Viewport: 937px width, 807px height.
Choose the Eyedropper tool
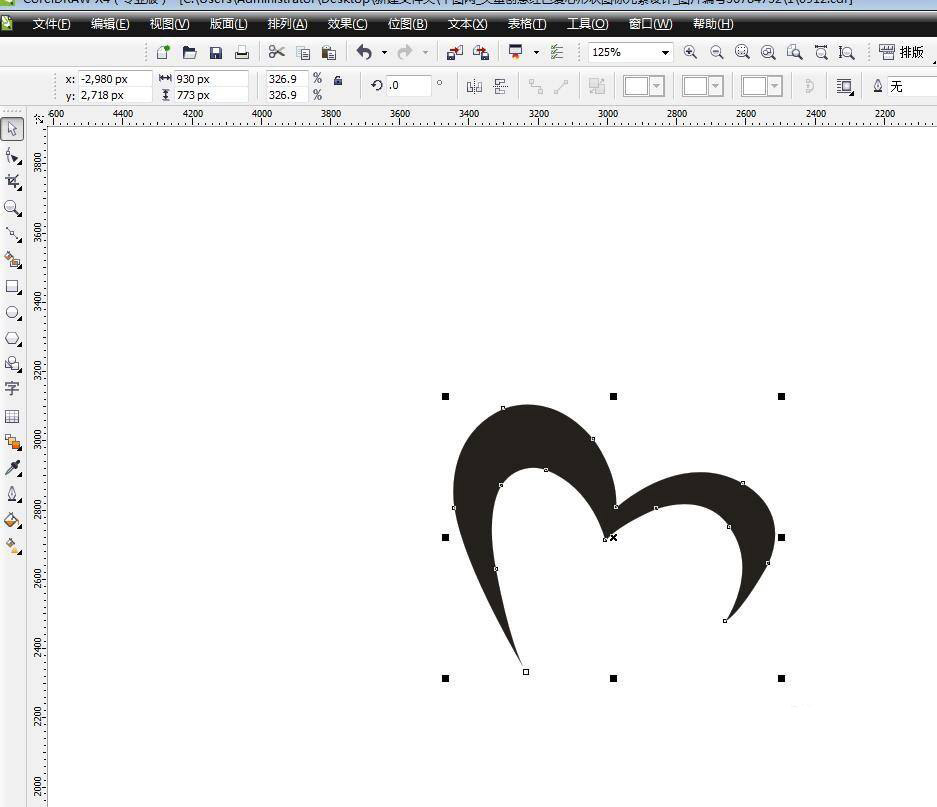(x=12, y=468)
